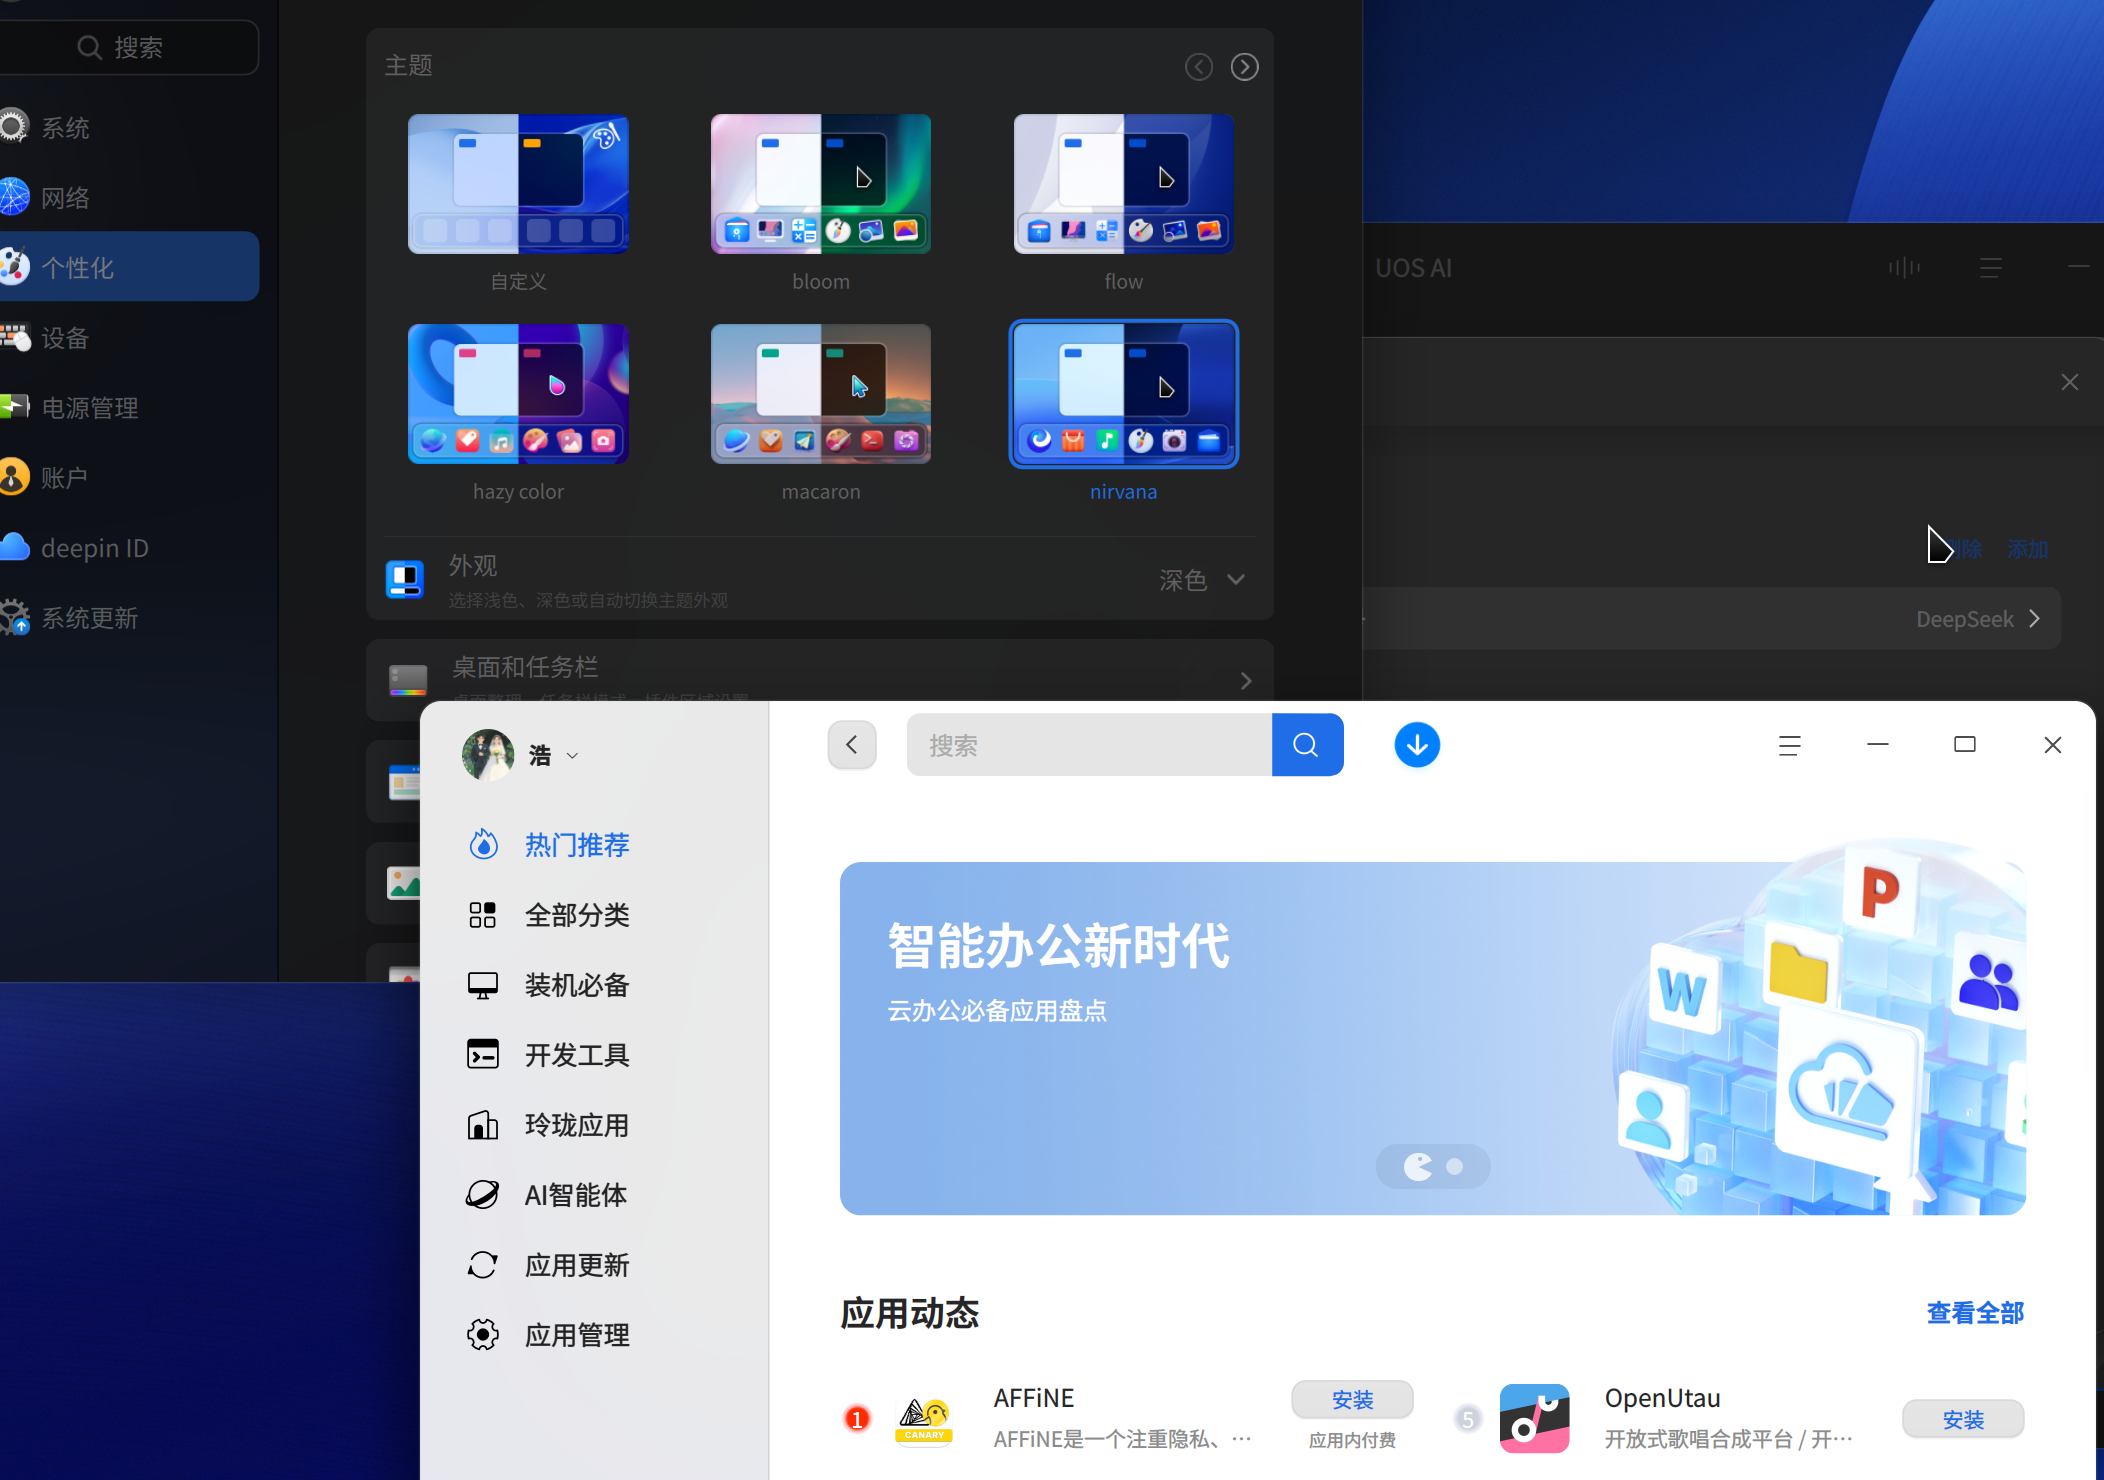Click user avatar in app store

(x=488, y=755)
